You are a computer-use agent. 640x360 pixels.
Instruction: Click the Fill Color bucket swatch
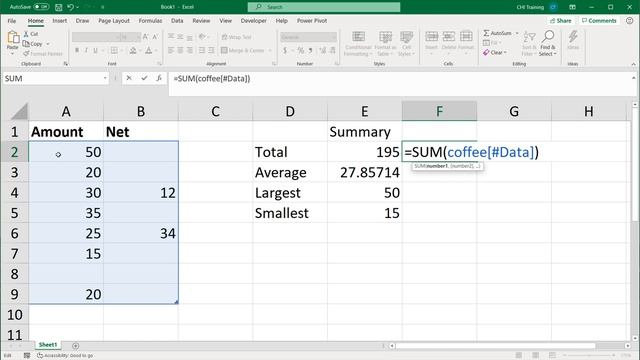[133, 50]
